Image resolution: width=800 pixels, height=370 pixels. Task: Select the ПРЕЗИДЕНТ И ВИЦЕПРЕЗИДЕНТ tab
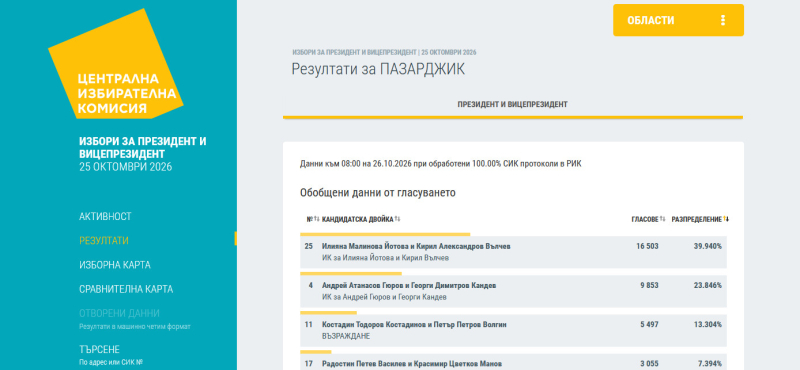pos(512,105)
